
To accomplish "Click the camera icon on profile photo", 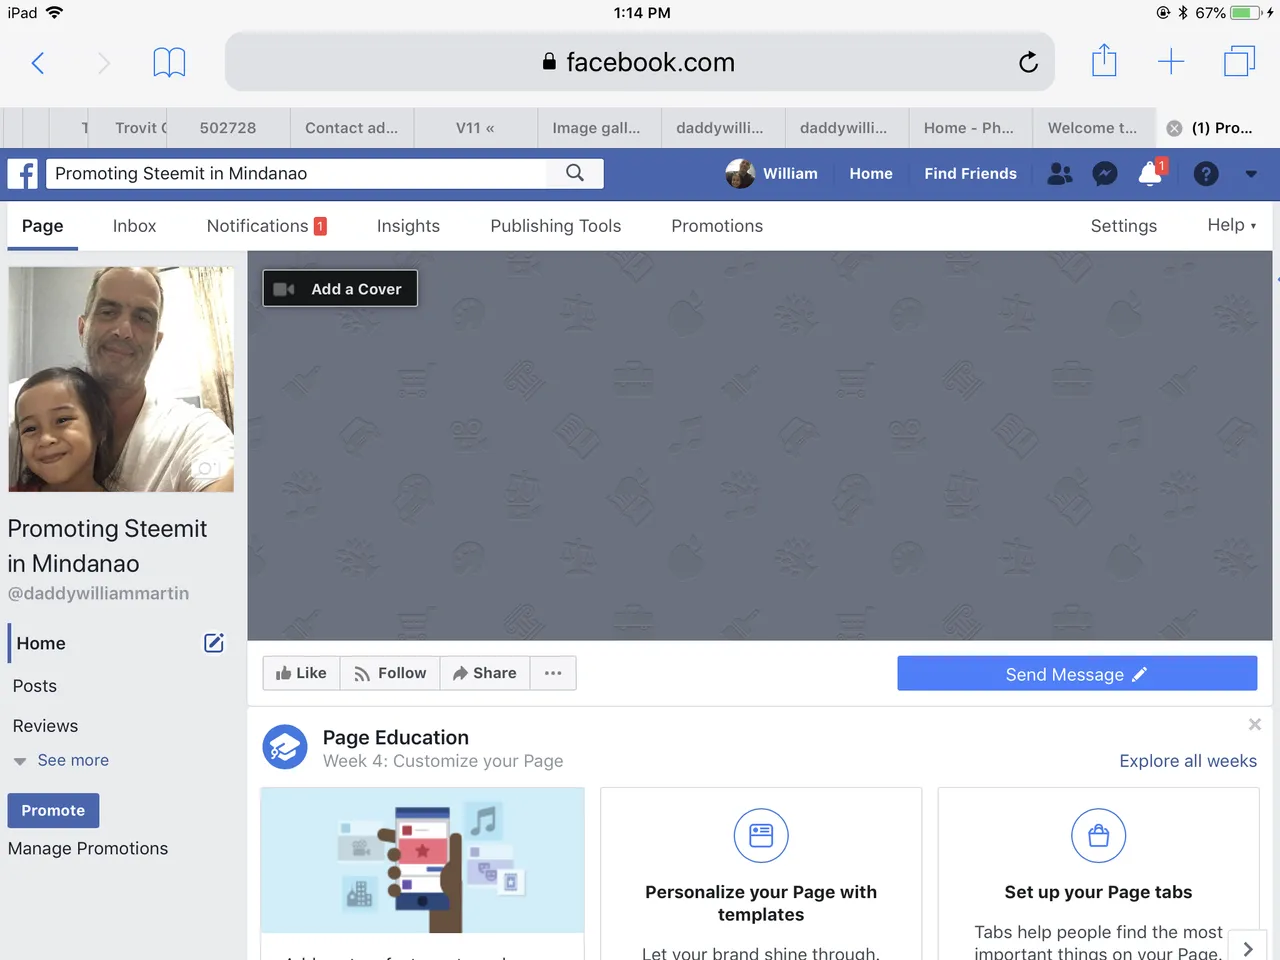I will coord(206,468).
